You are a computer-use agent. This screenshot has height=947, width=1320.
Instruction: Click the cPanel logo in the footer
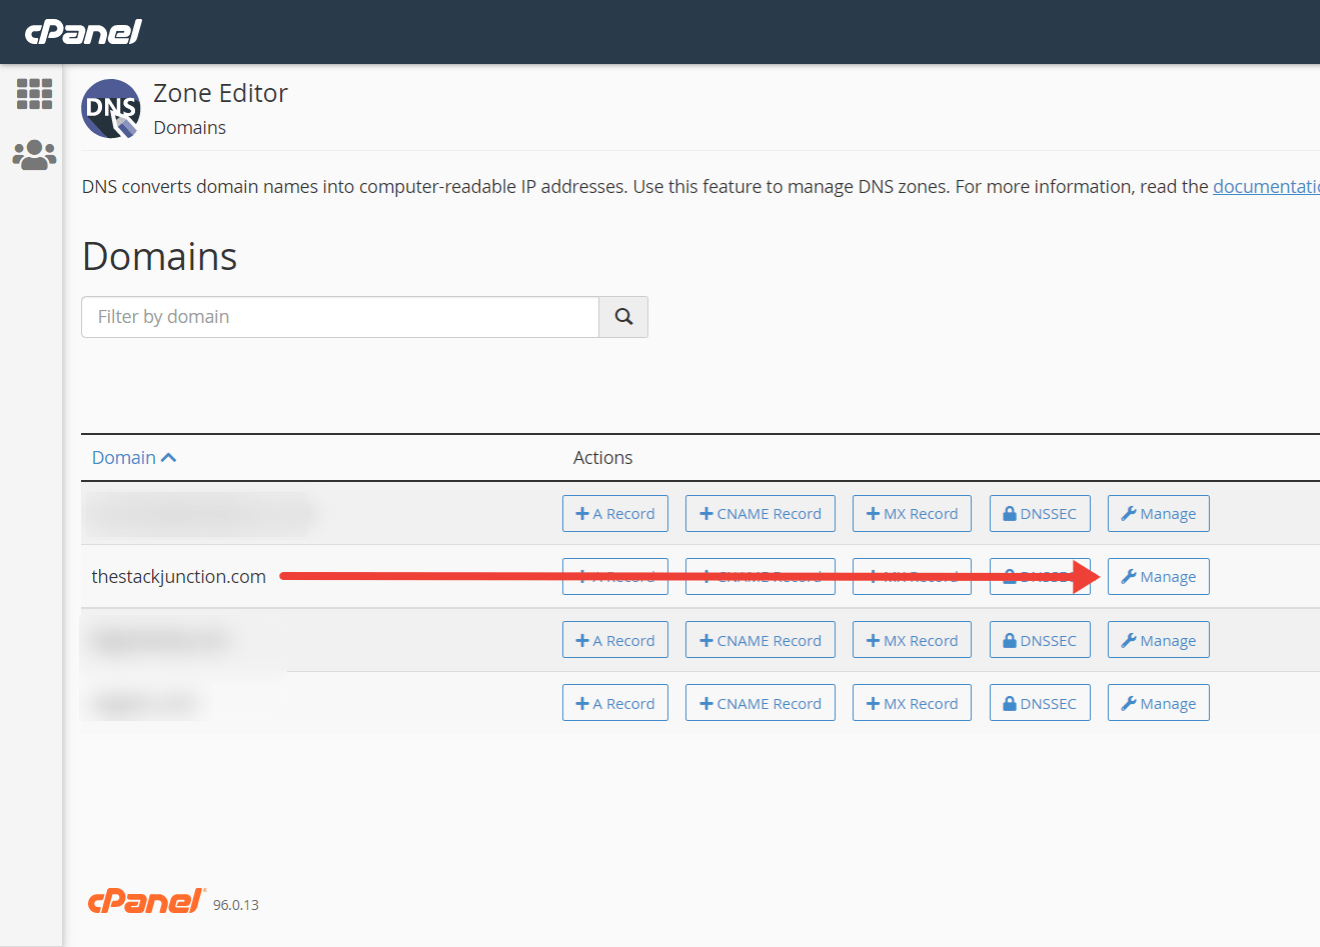click(145, 900)
